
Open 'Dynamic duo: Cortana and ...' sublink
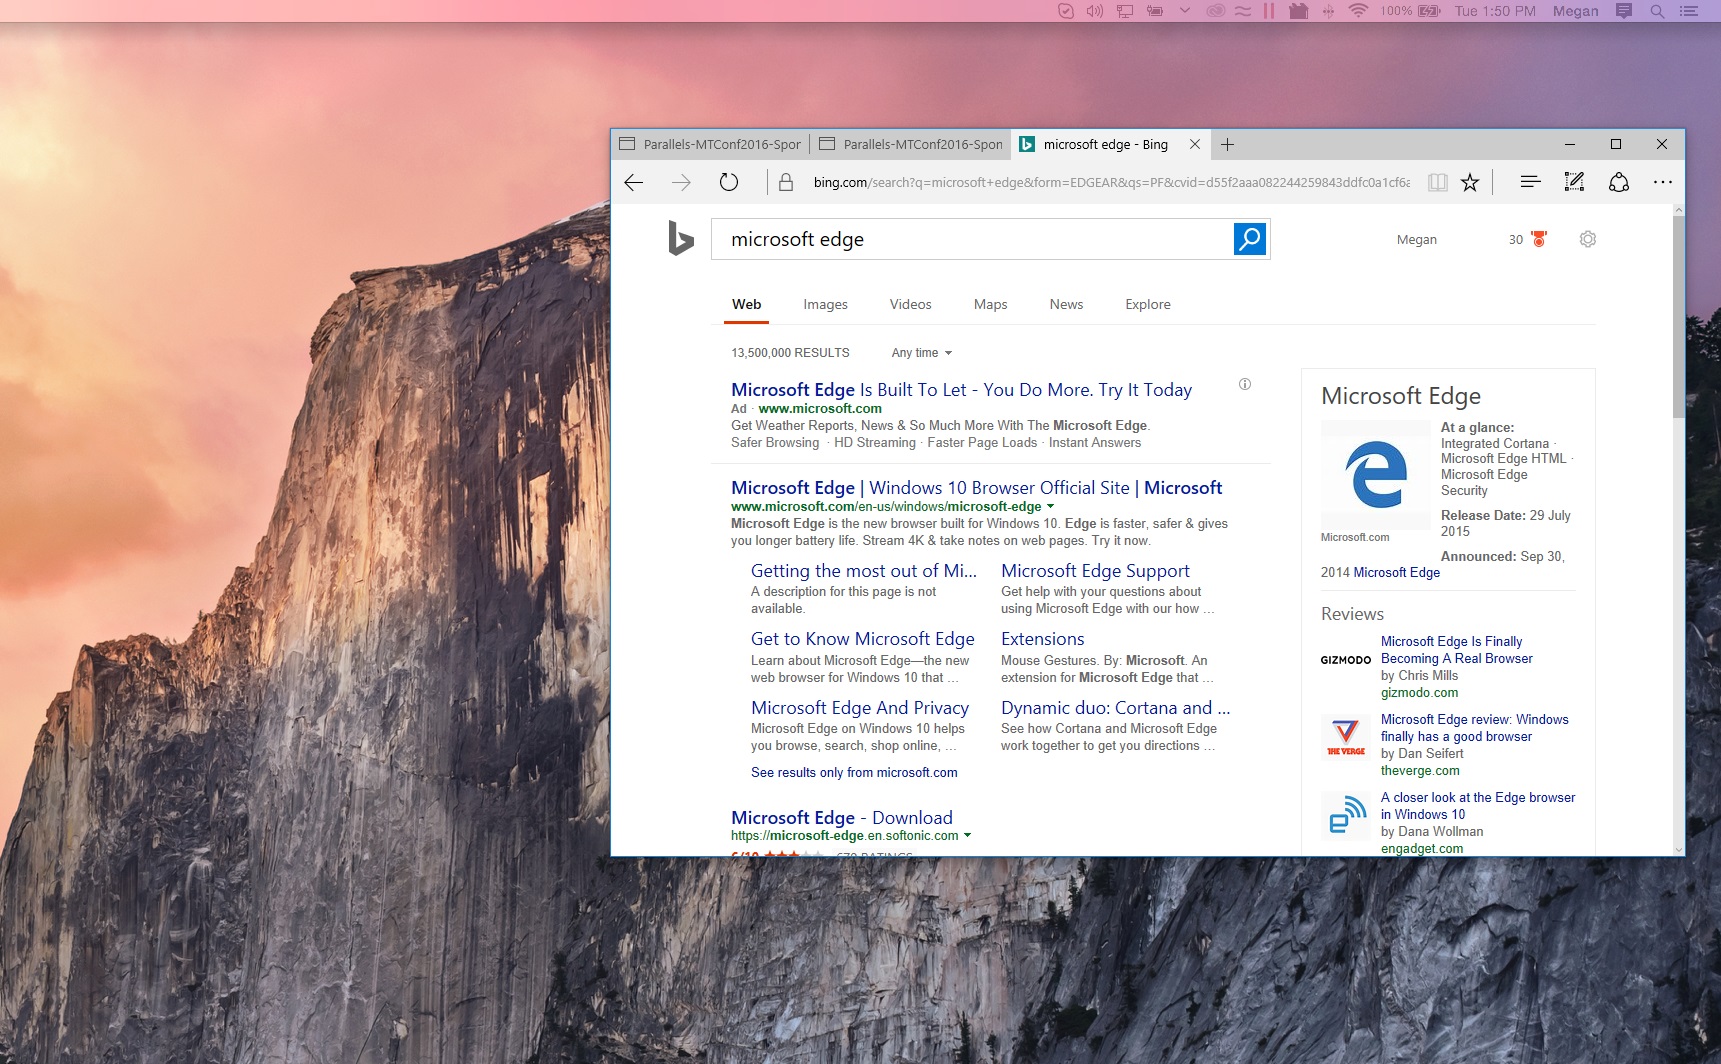pyautogui.click(x=1115, y=708)
